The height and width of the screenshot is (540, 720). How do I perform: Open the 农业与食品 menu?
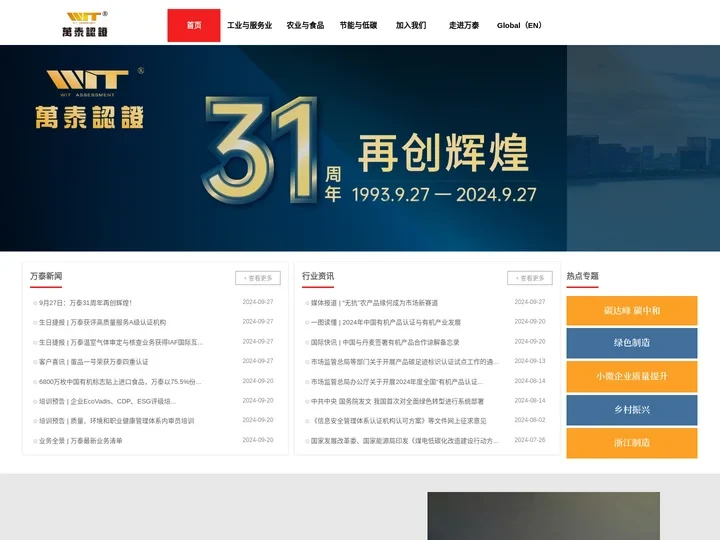(305, 25)
